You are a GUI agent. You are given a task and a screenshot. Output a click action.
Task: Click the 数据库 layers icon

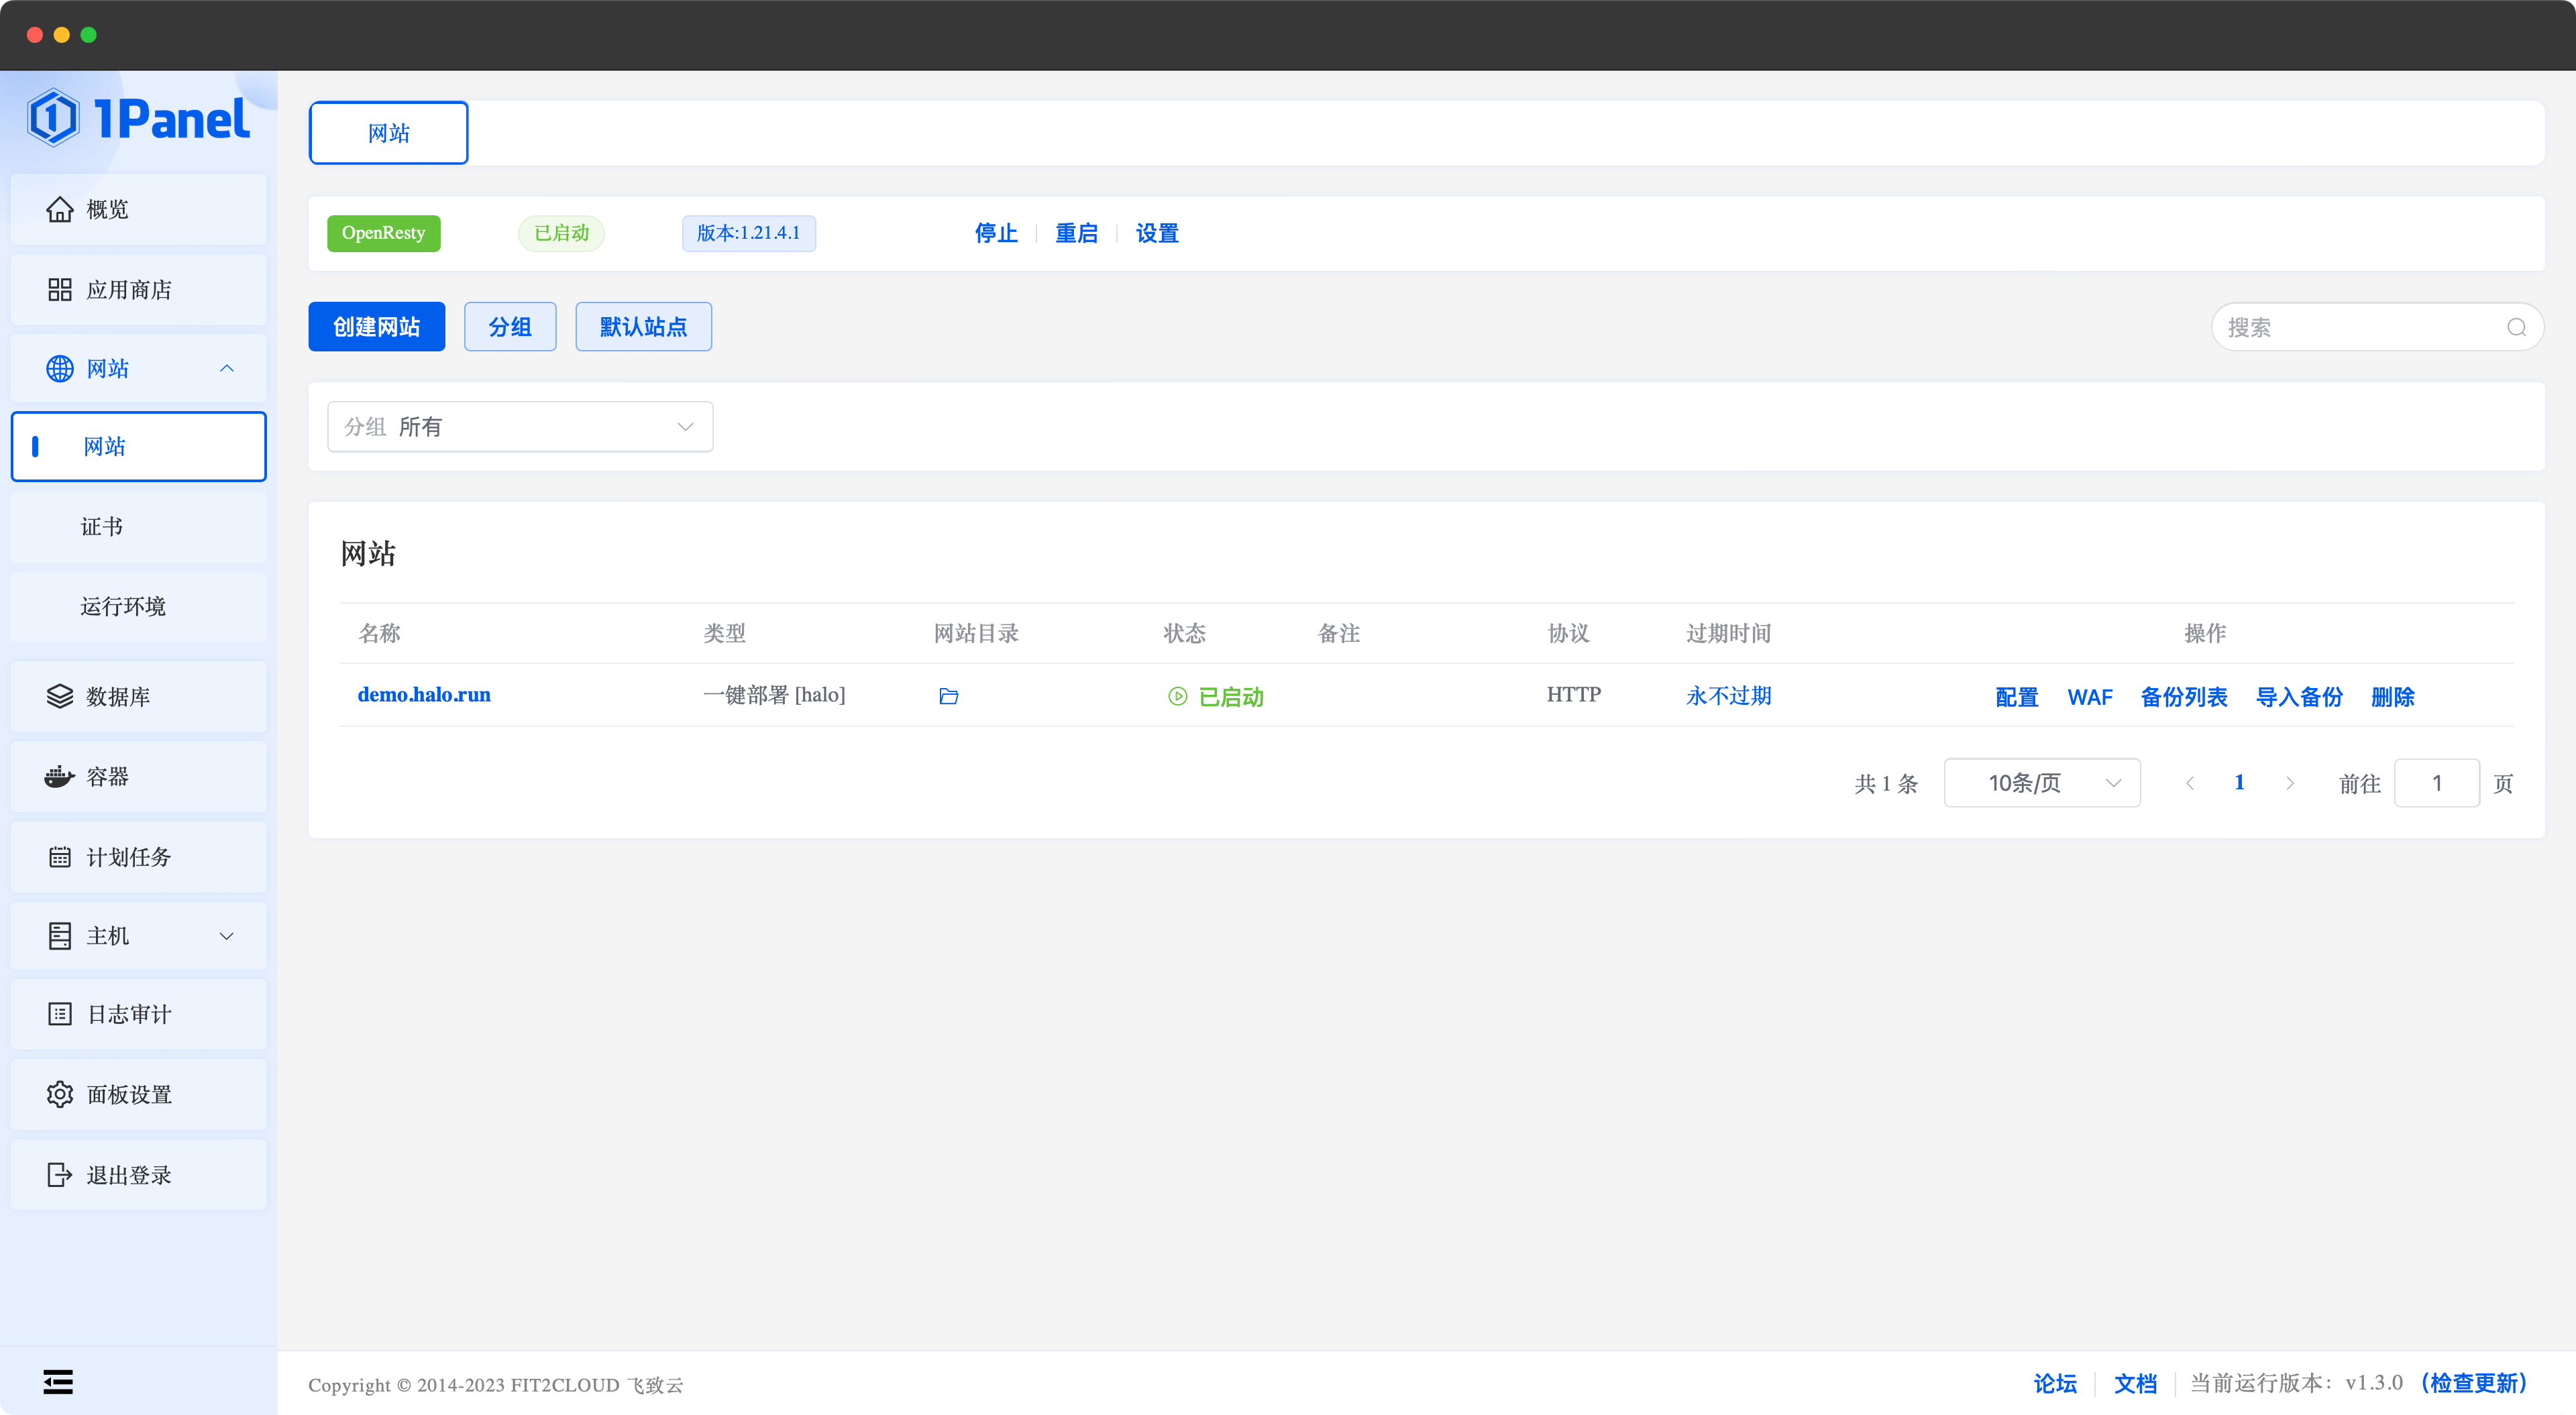[x=59, y=696]
